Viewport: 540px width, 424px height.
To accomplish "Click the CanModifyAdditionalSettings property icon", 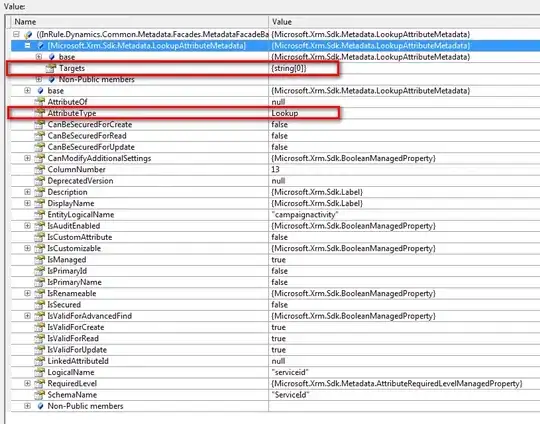I will [40, 158].
